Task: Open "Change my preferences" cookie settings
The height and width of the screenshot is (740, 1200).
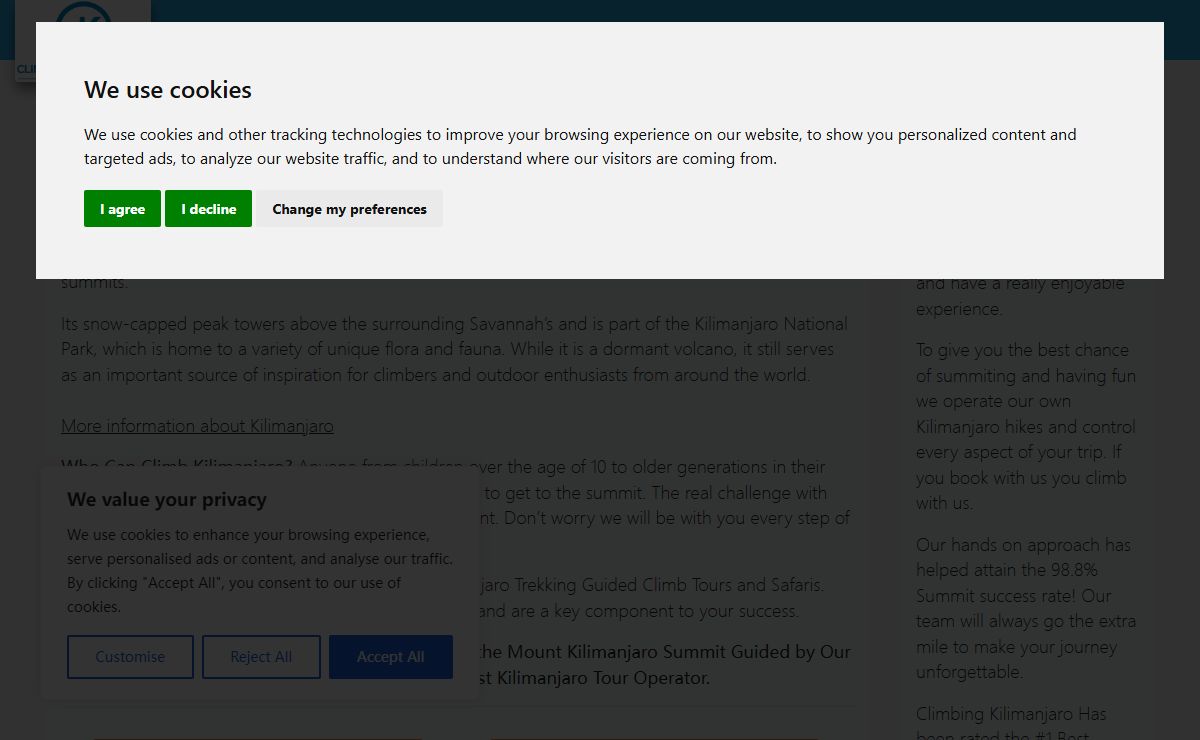Action: [349, 209]
